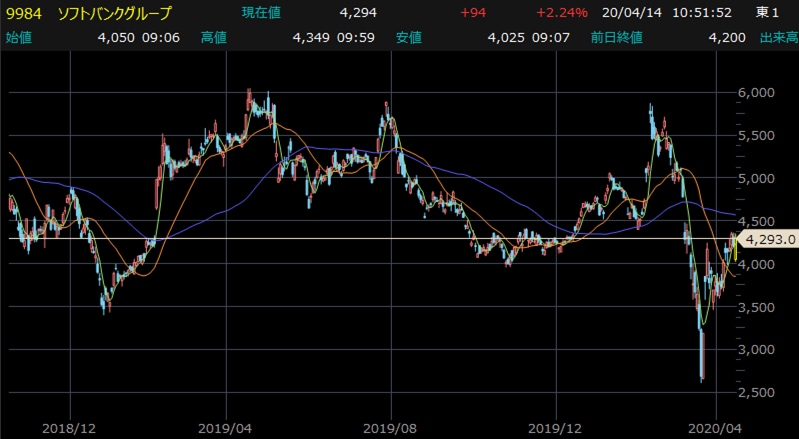
Task: Click the 5,500 price axis label
Action: click(x=757, y=135)
